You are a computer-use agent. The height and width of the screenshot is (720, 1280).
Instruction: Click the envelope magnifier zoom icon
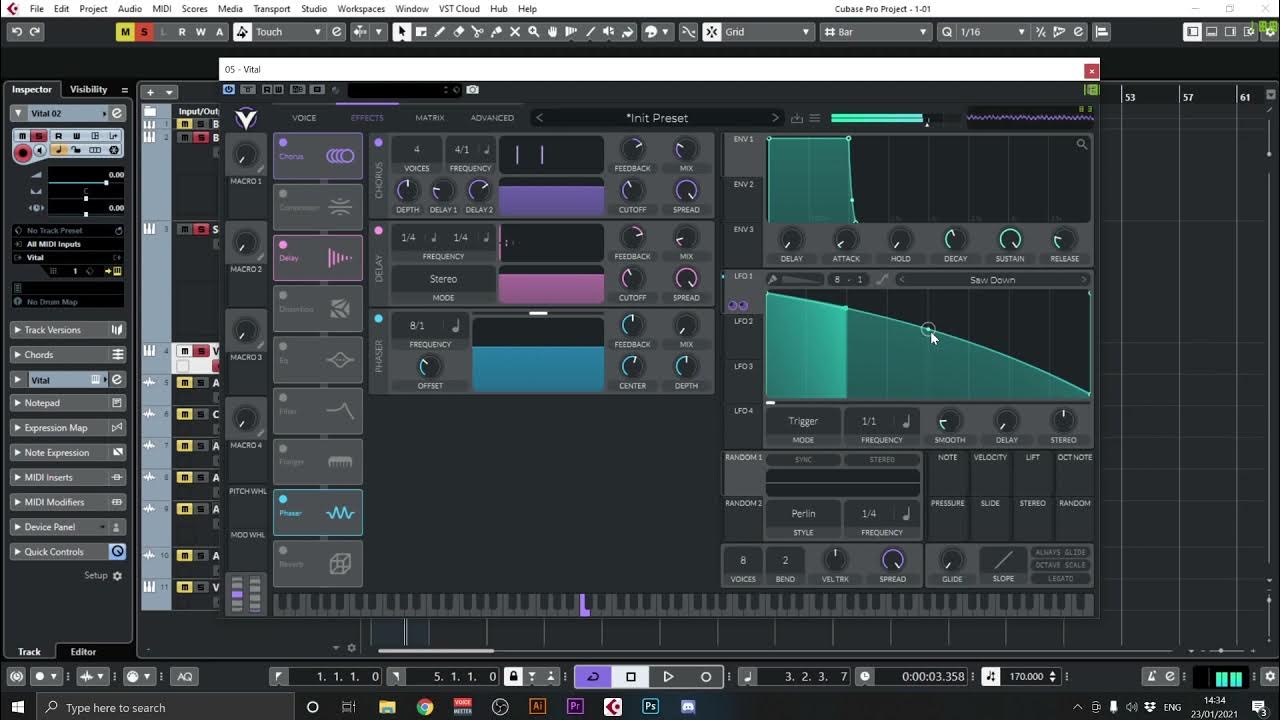point(1081,145)
